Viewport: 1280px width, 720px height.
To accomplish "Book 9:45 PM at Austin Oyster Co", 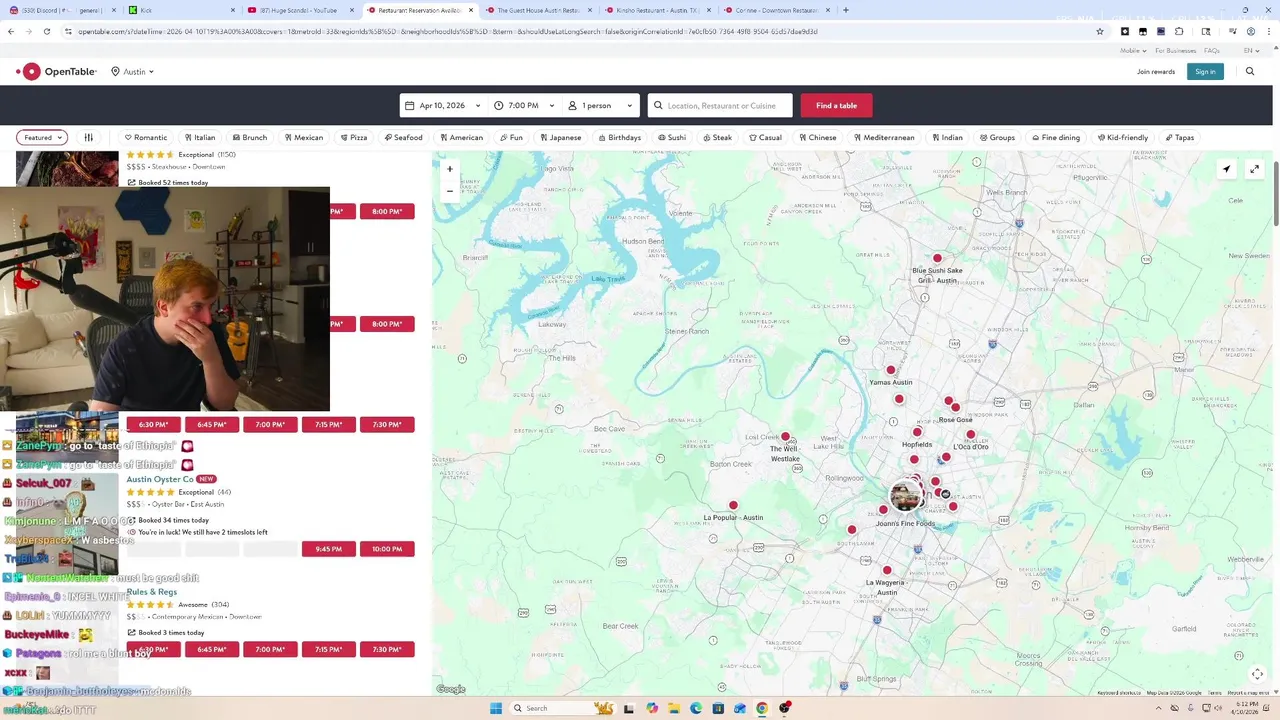I will [x=329, y=549].
